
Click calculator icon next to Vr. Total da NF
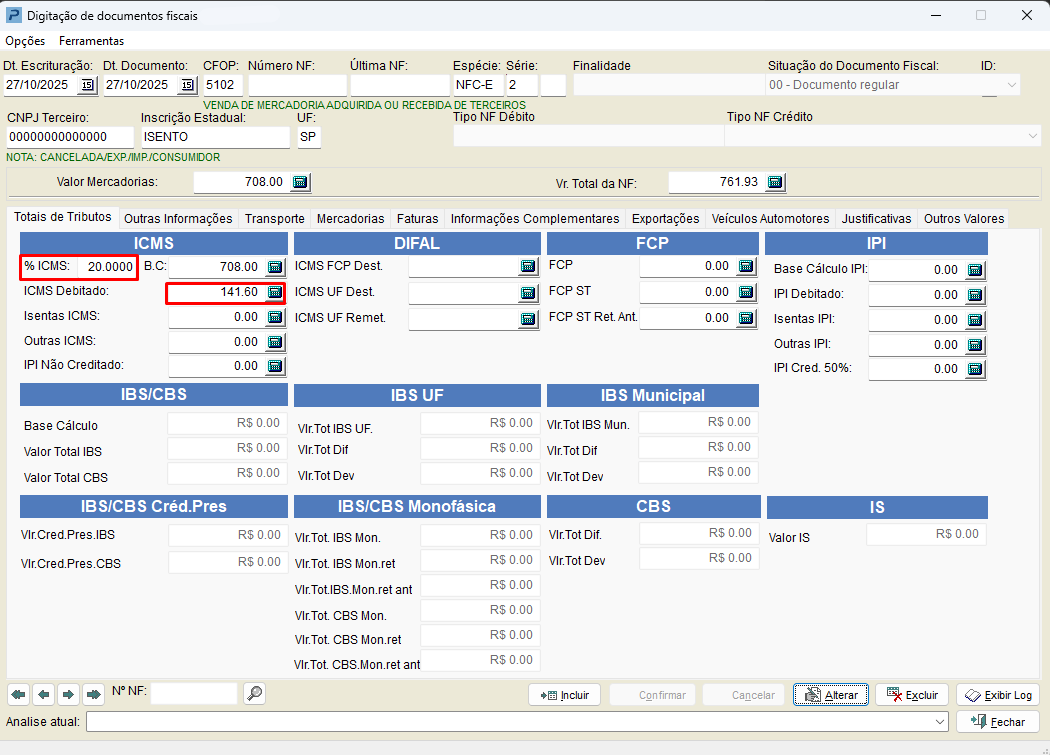(775, 182)
